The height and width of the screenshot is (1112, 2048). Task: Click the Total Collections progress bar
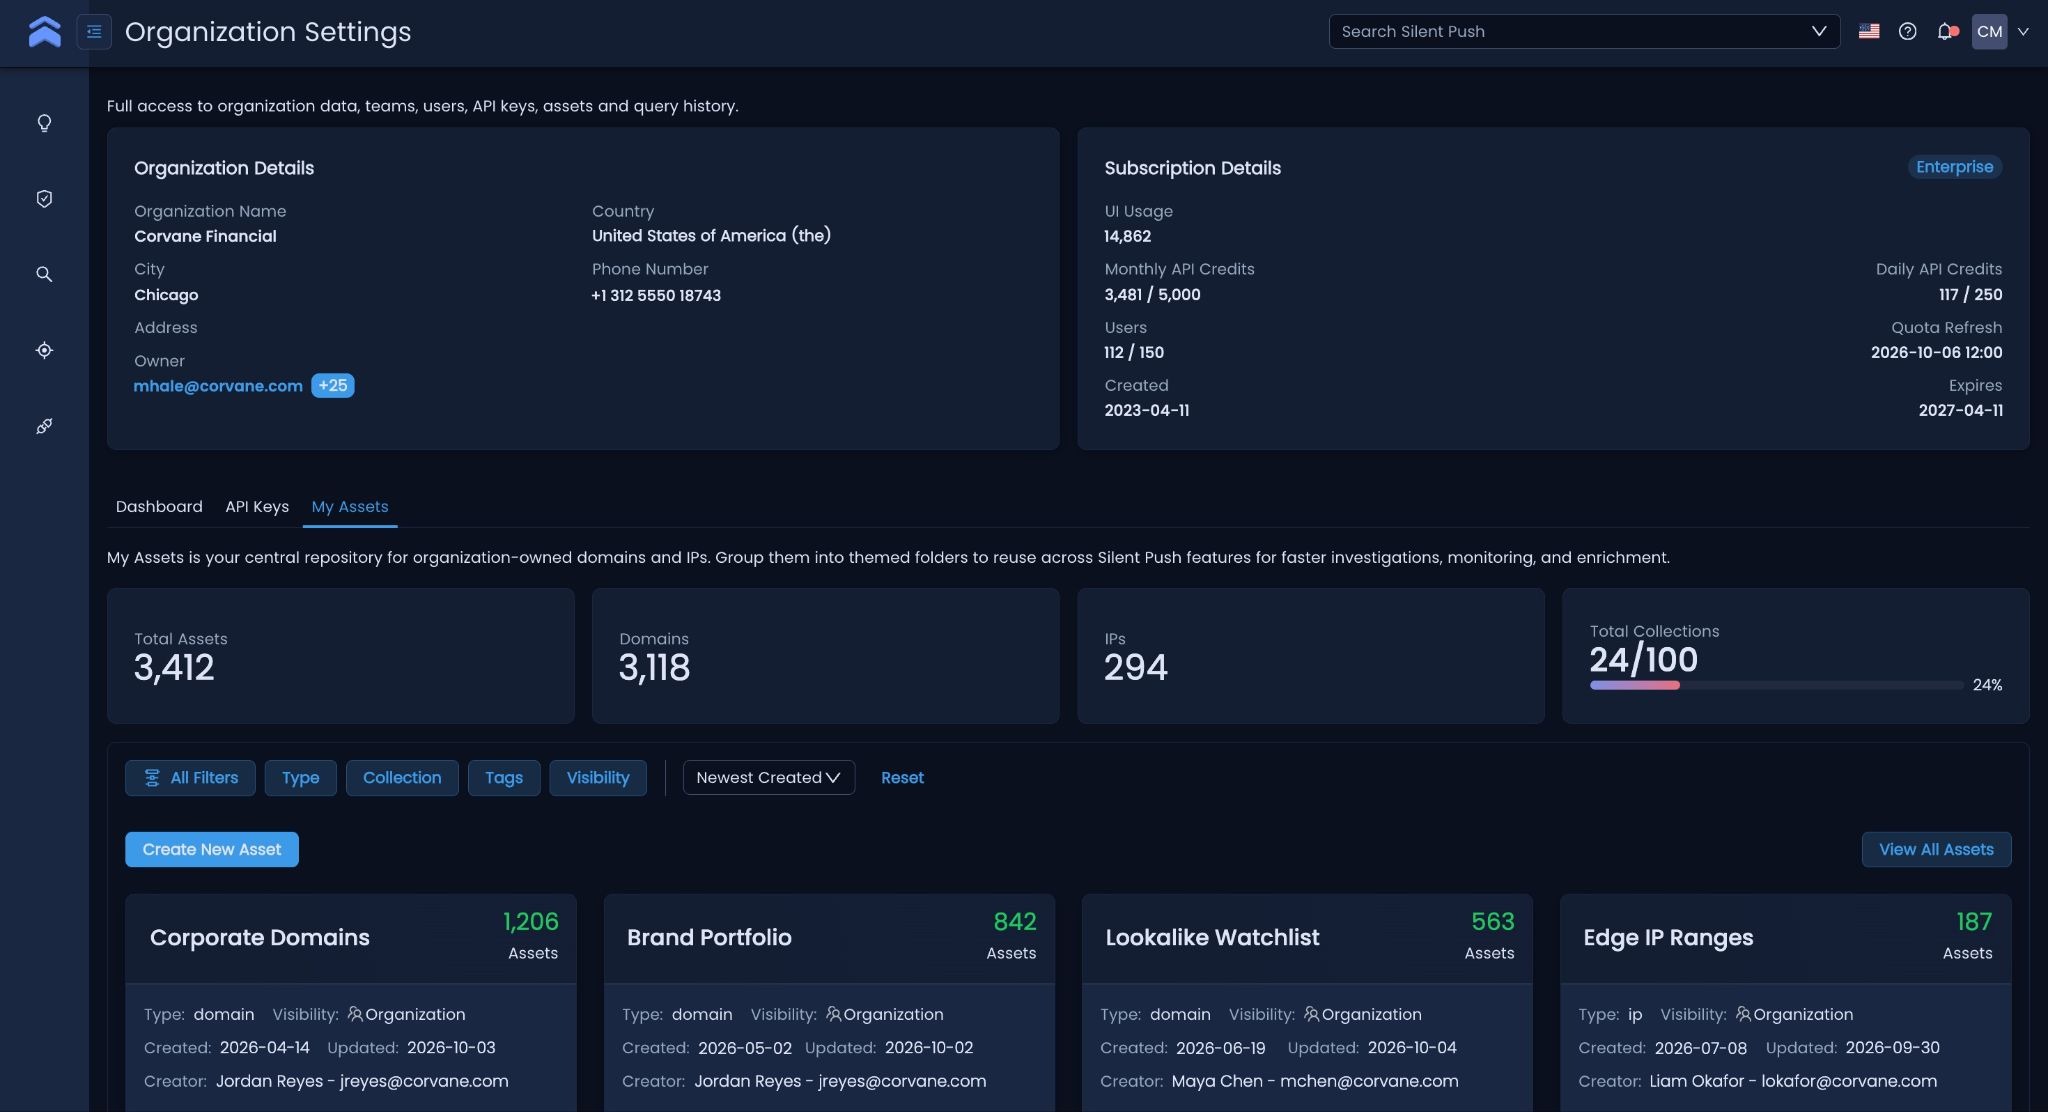point(1776,685)
